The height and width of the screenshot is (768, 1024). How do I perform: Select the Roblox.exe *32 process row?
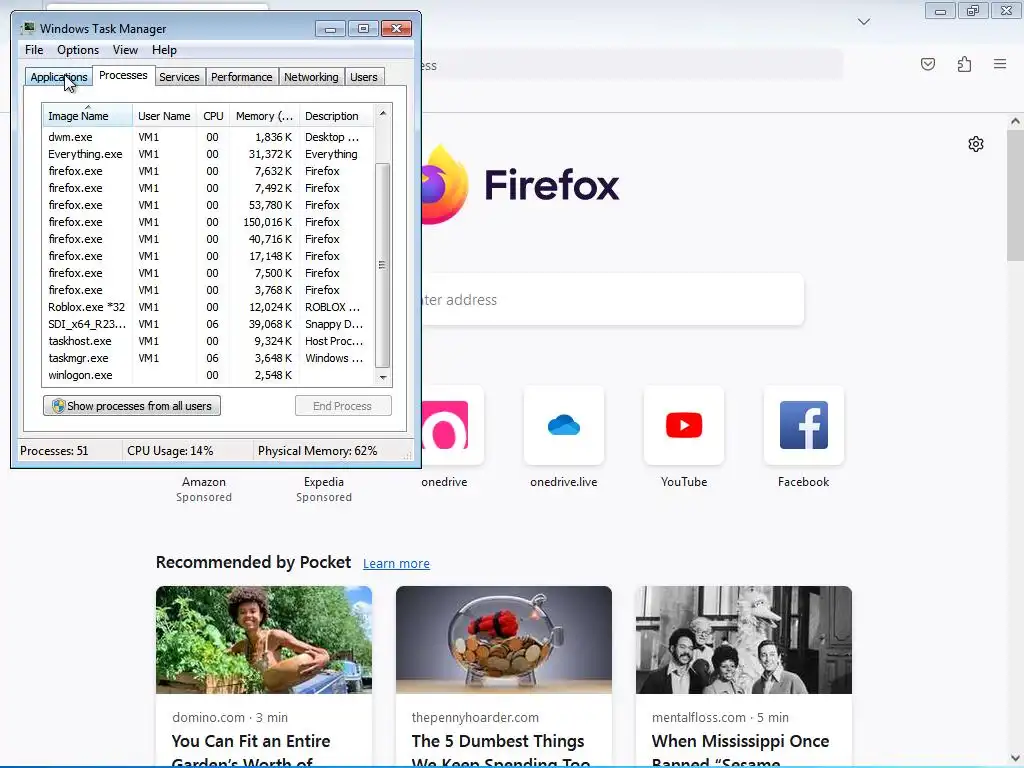click(x=209, y=307)
